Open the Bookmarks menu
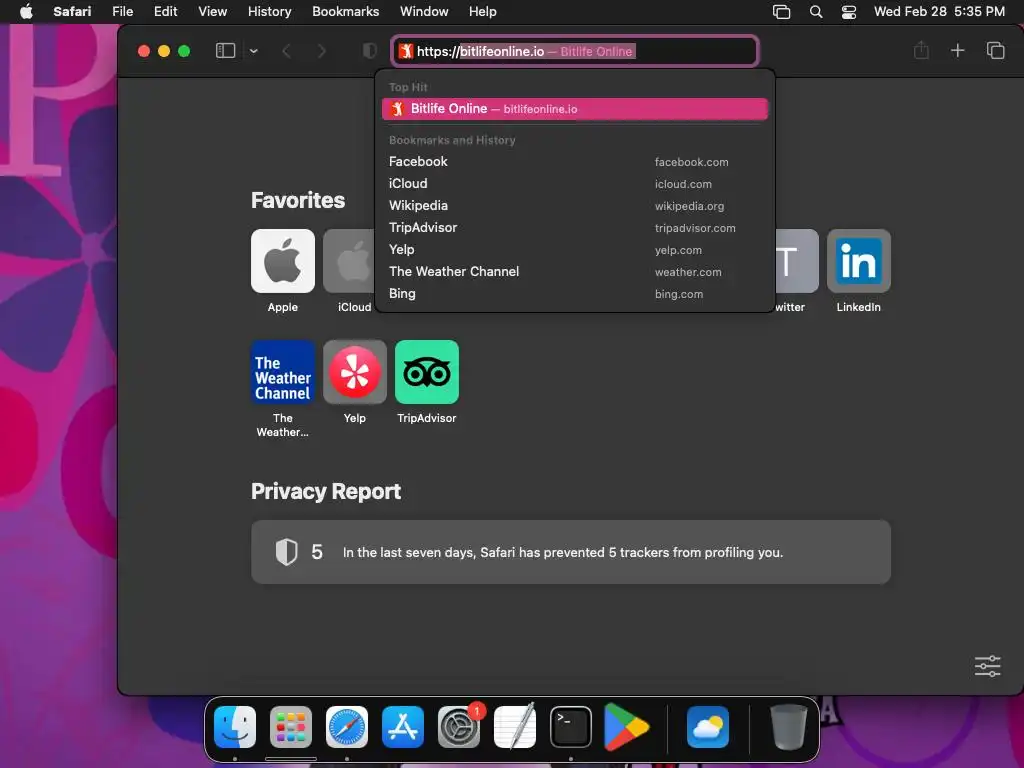Image resolution: width=1024 pixels, height=768 pixels. [x=345, y=12]
